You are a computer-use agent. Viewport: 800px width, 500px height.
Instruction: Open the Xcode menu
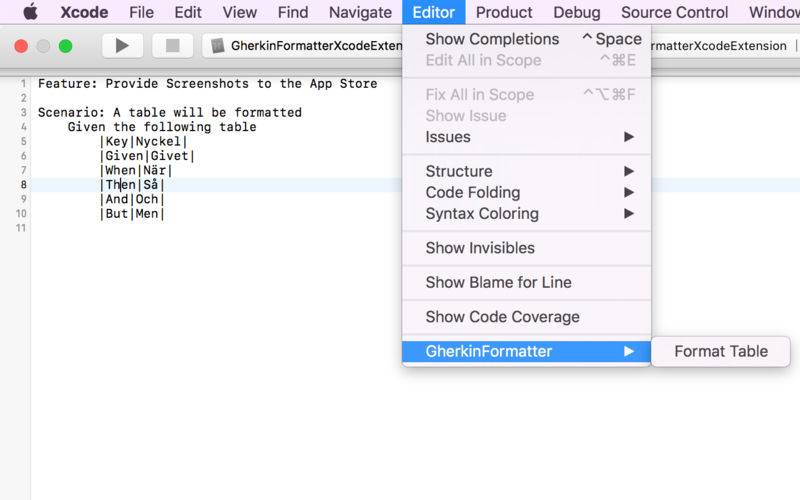click(84, 12)
